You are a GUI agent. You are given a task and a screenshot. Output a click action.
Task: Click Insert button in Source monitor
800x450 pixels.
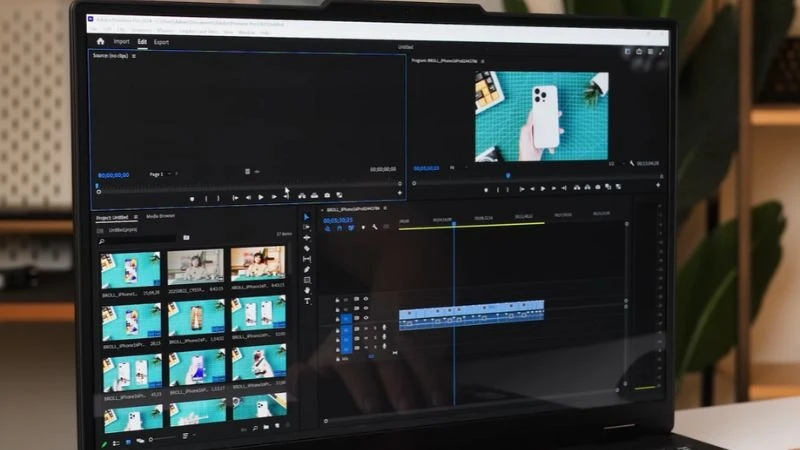coord(302,196)
